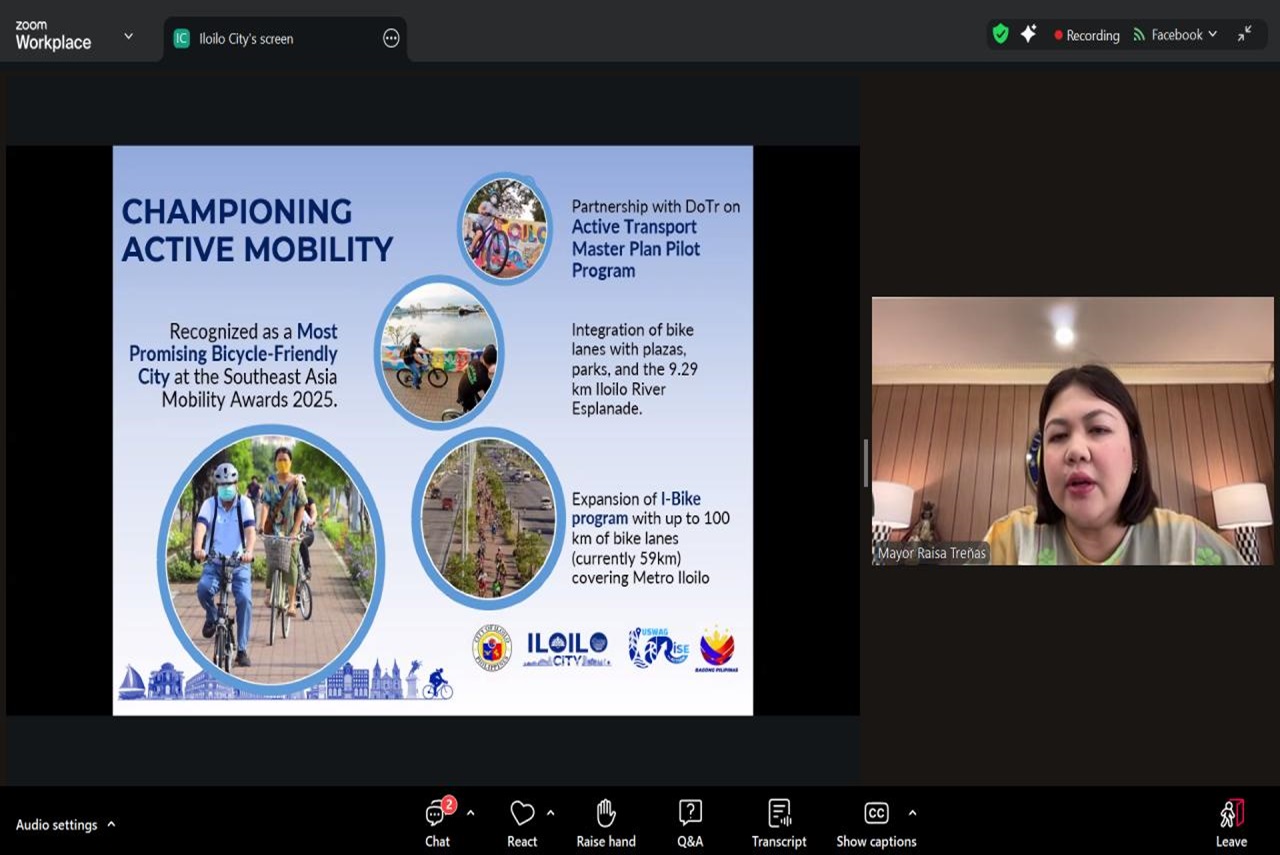Open more options on the shared screen tab
The width and height of the screenshot is (1280, 855).
(x=391, y=39)
